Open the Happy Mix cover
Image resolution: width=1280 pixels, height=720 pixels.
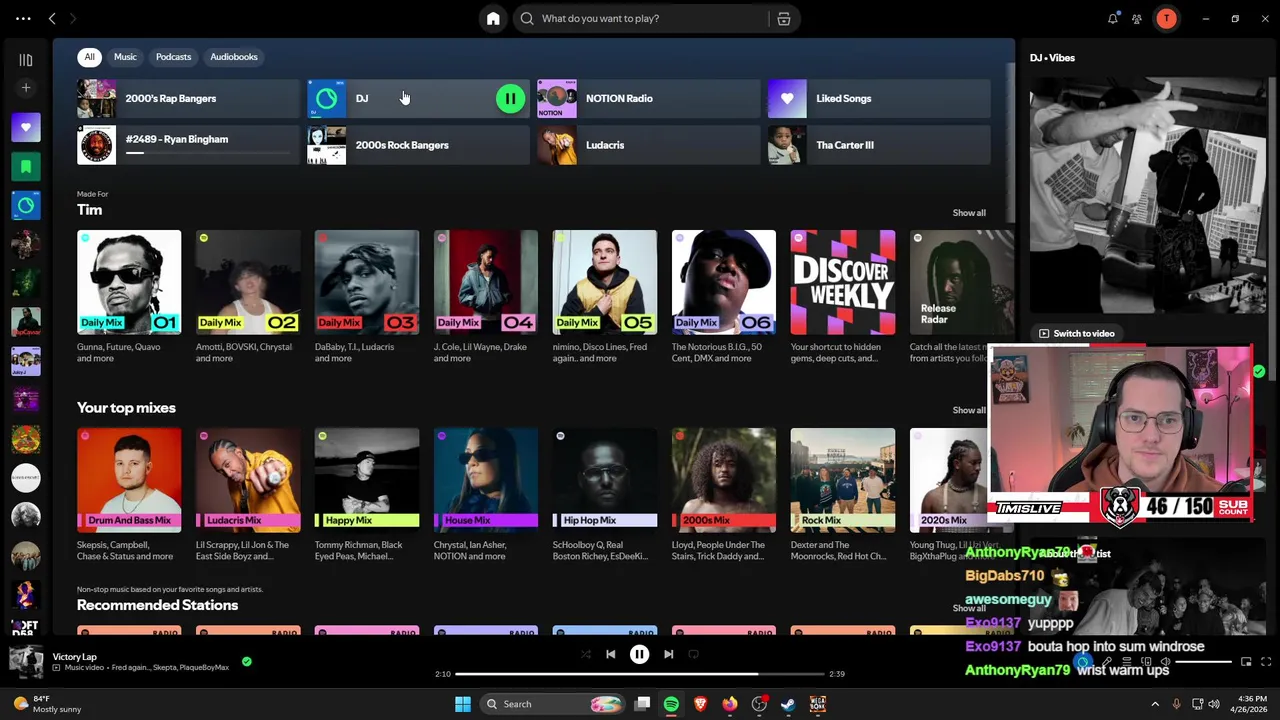(x=367, y=480)
